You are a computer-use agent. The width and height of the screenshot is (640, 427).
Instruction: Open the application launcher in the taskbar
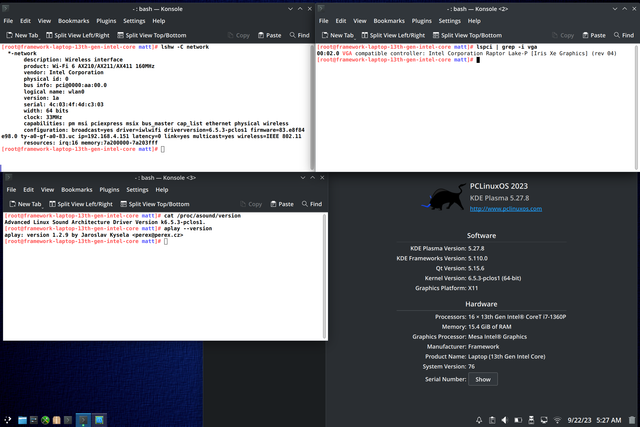coord(8,420)
